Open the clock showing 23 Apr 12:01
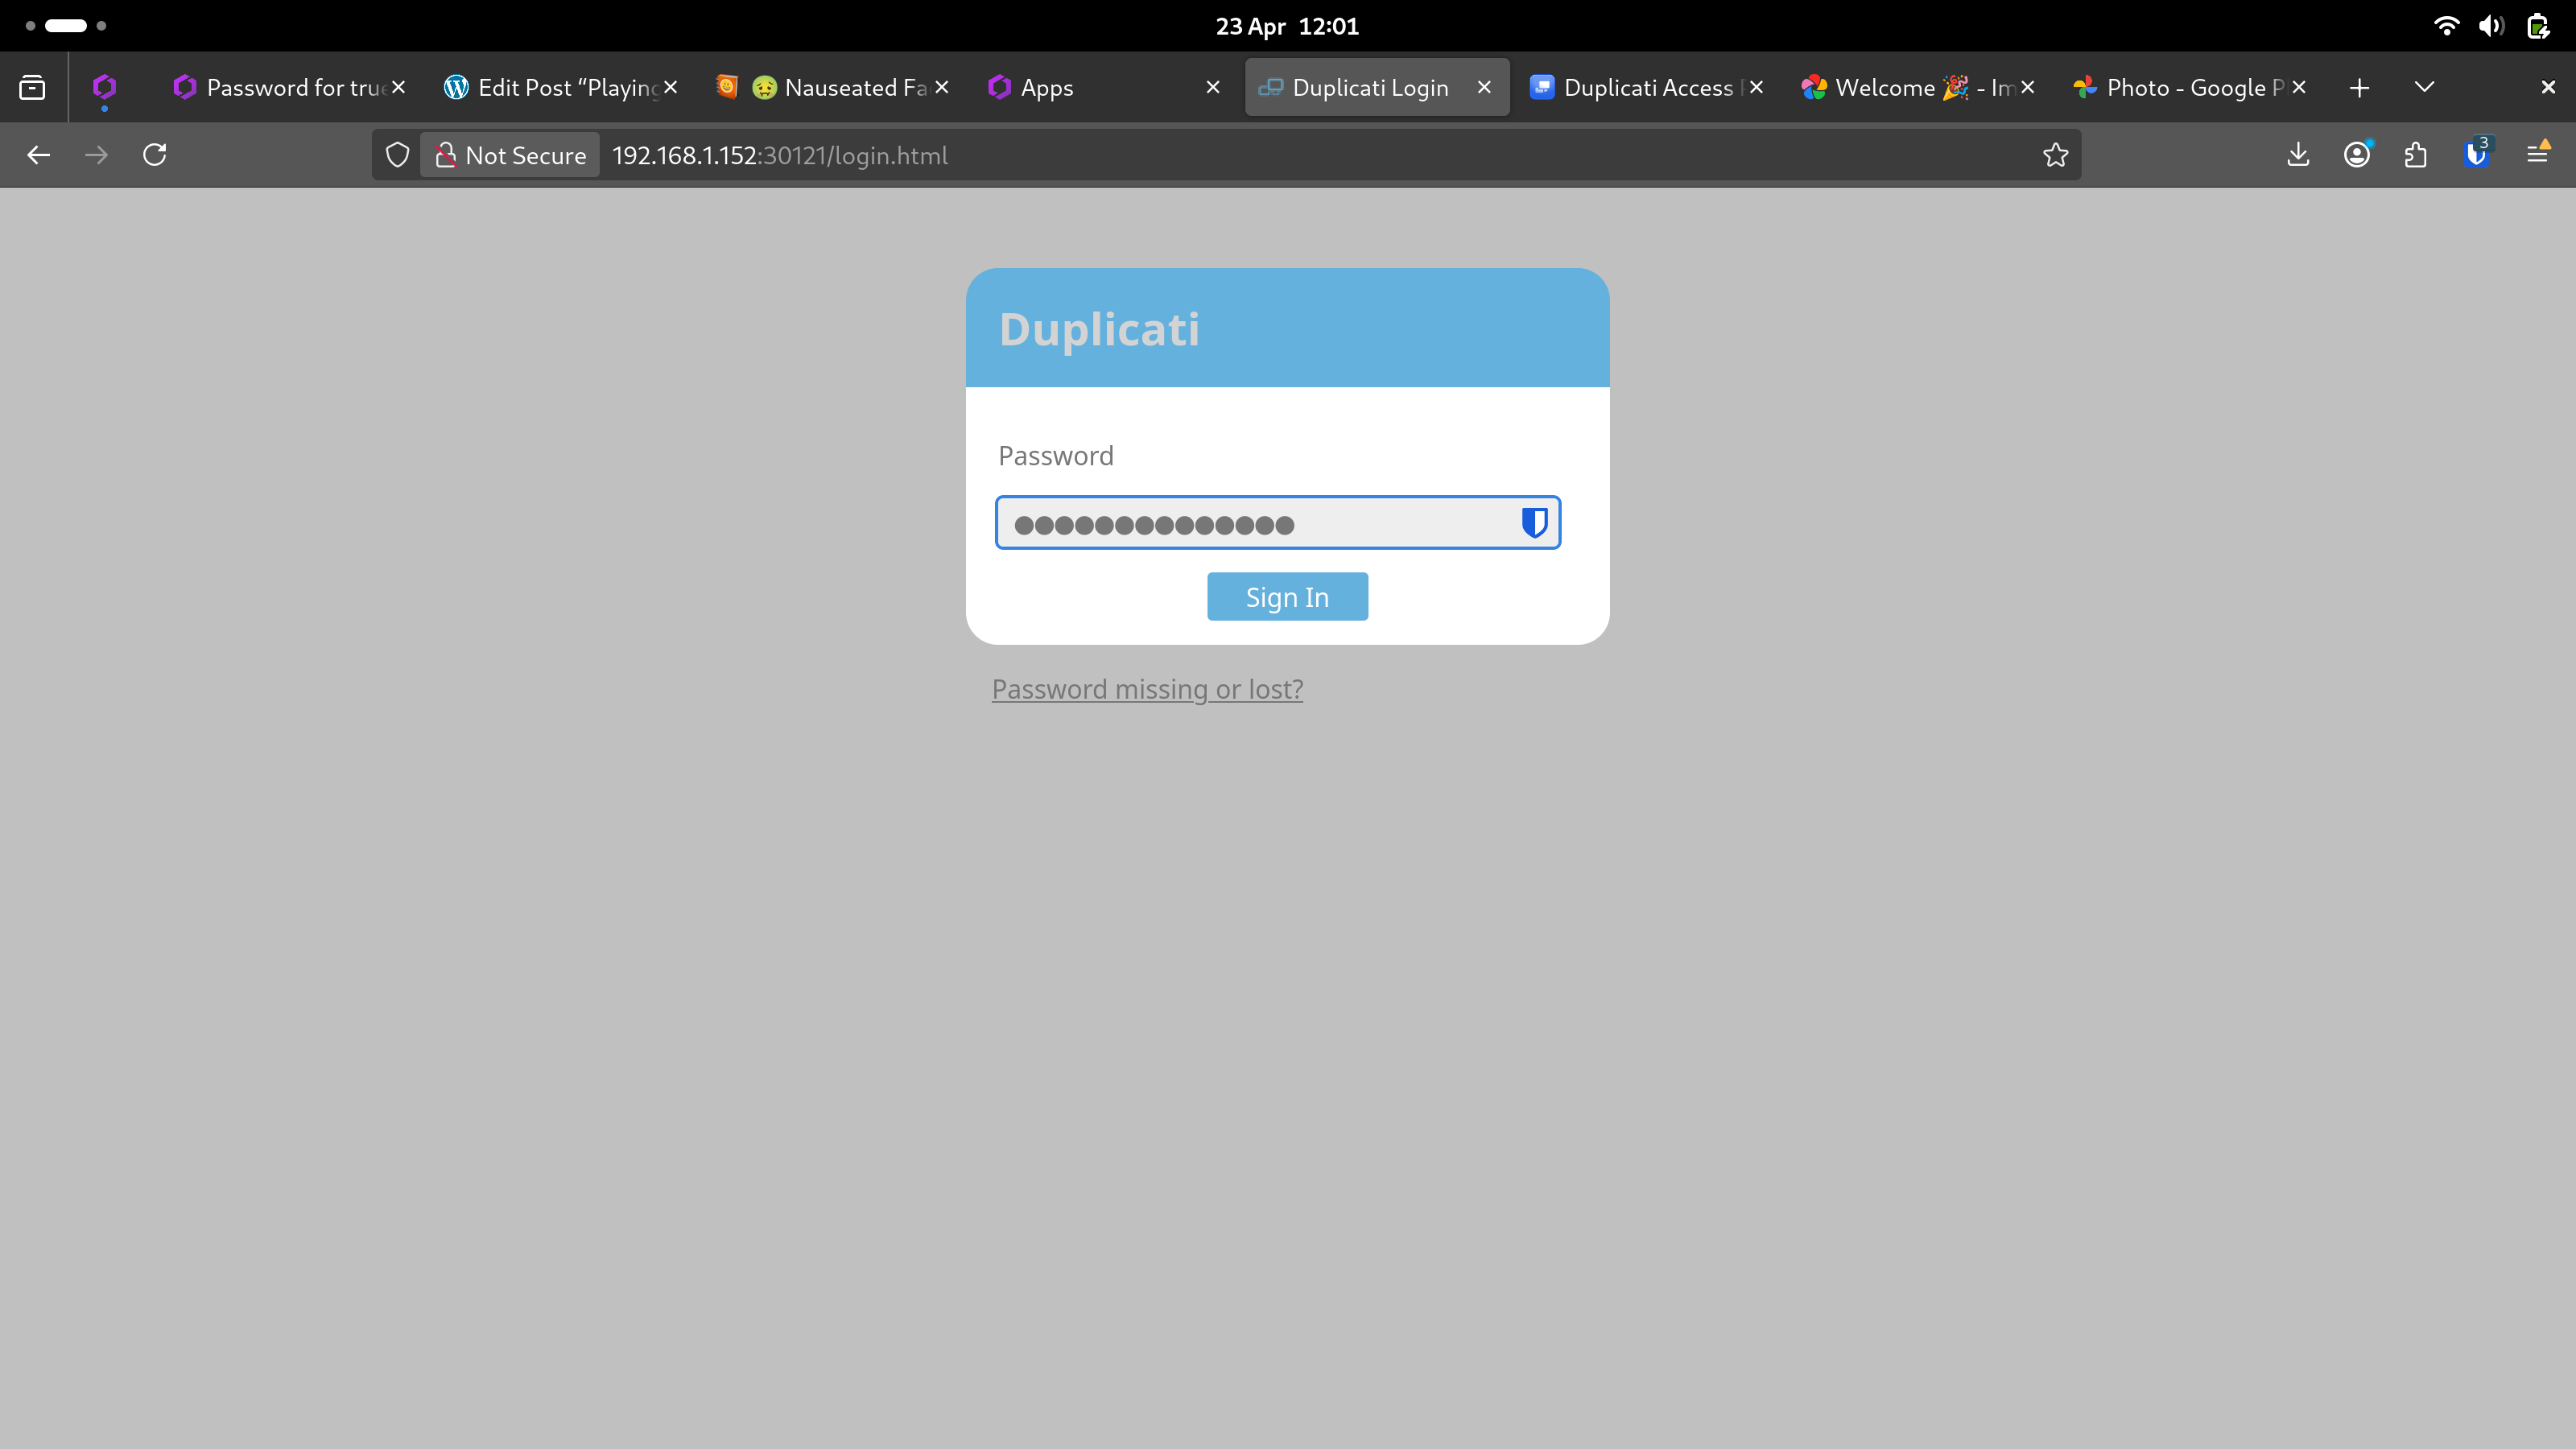The width and height of the screenshot is (2576, 1449). 1287,26
